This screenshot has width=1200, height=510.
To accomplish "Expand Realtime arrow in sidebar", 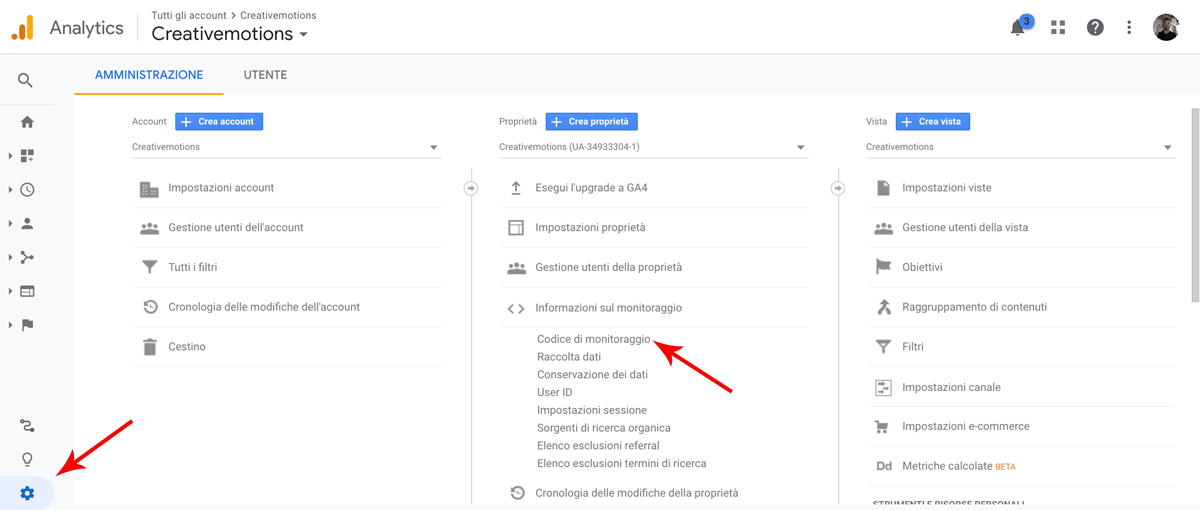I will [10, 190].
